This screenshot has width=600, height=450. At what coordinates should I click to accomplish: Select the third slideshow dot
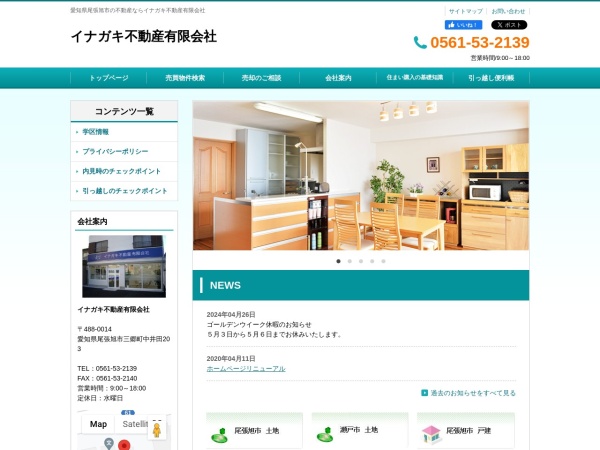361,261
